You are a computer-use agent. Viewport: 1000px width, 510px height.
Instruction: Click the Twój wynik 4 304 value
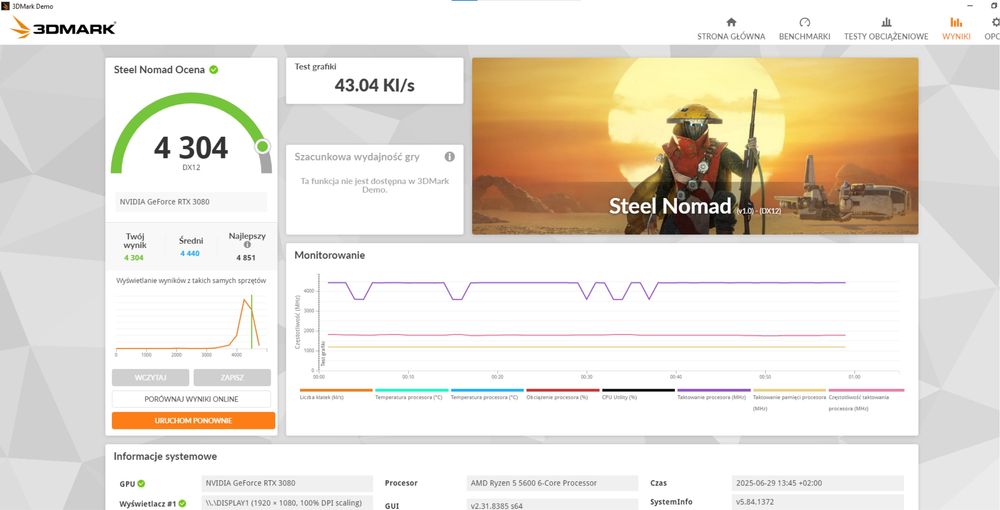point(134,258)
